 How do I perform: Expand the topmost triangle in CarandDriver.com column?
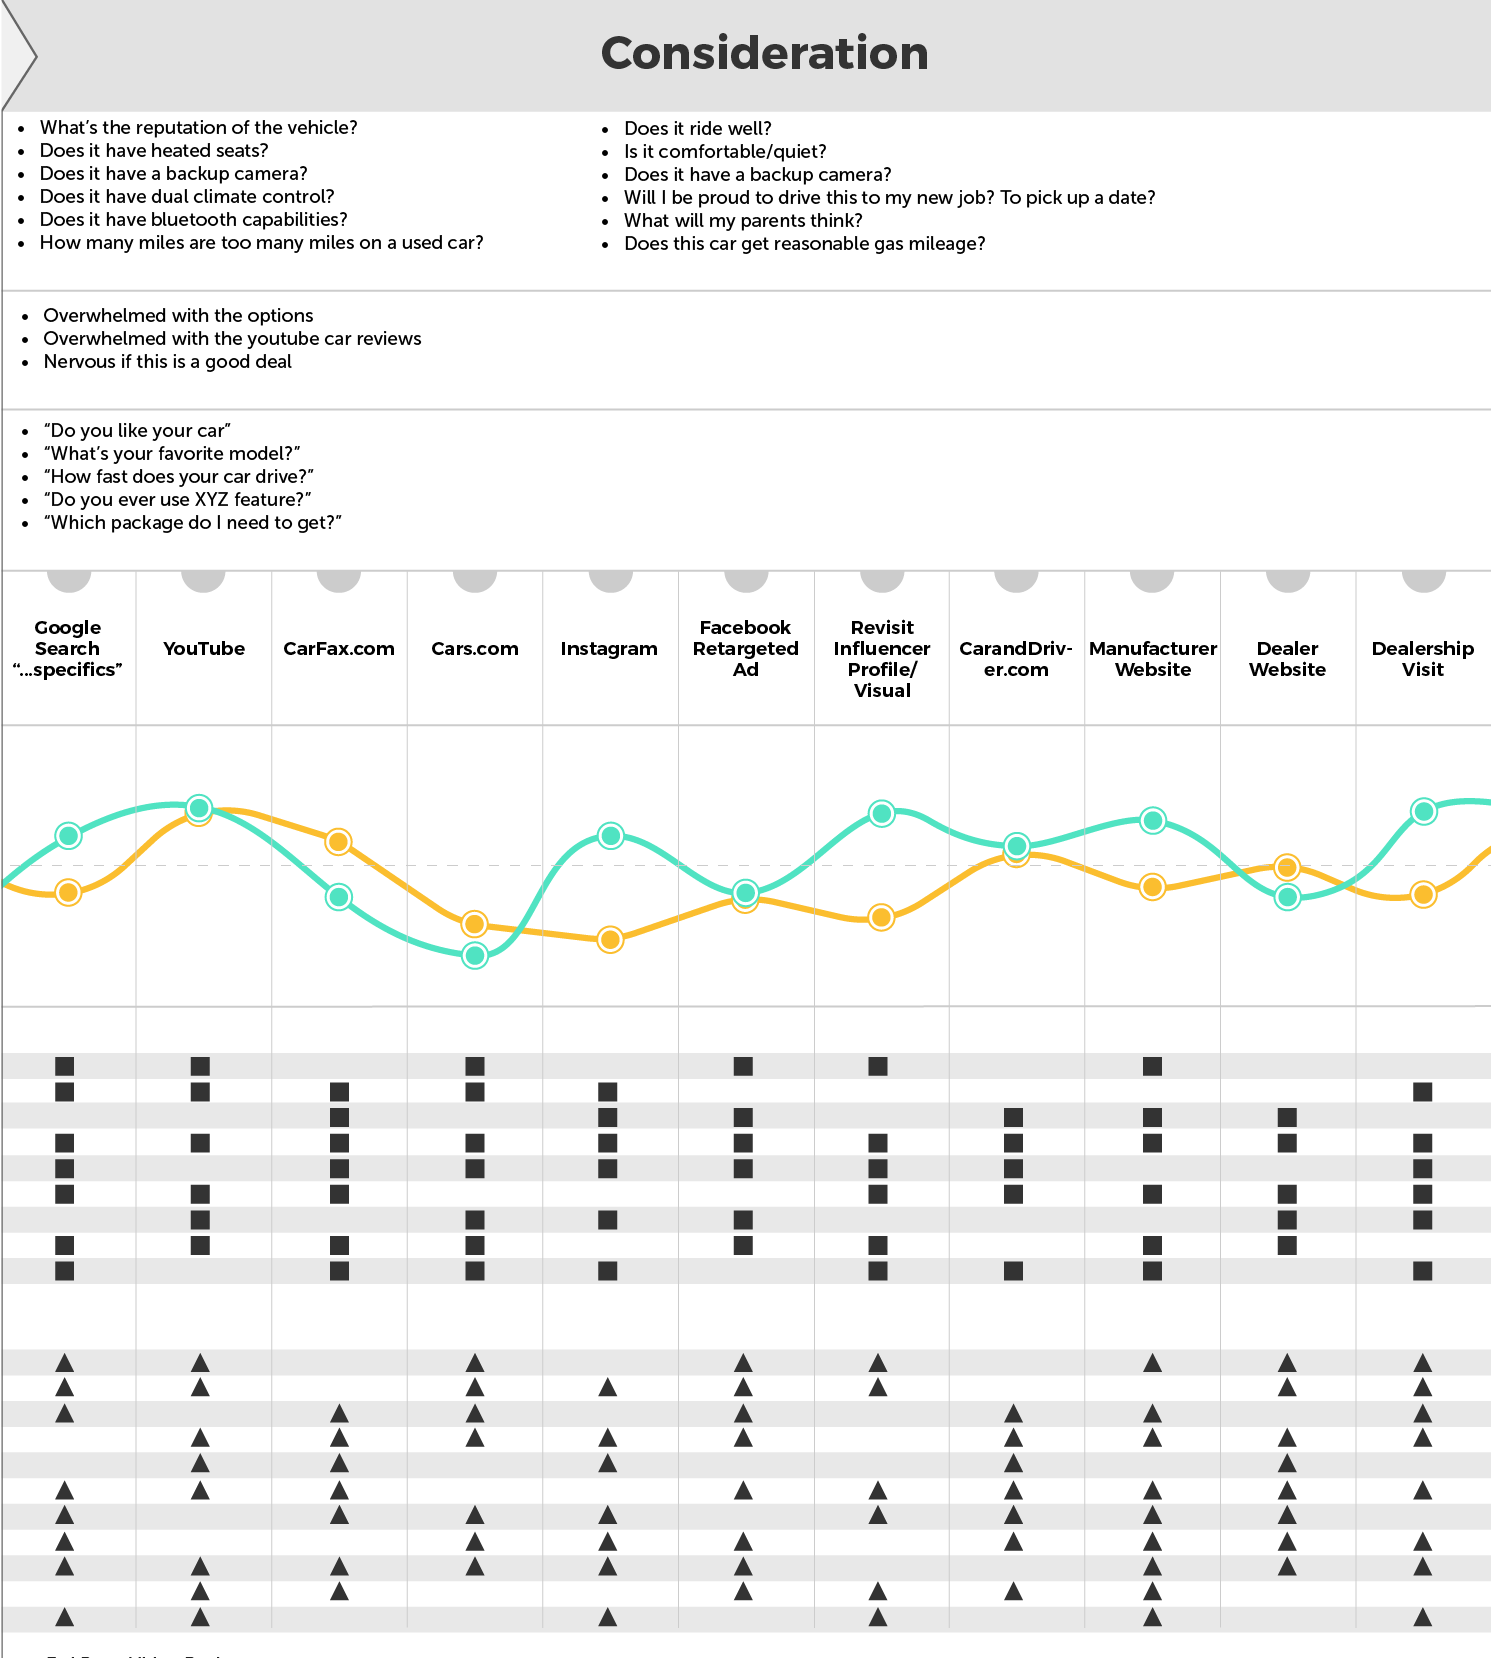1013,1413
